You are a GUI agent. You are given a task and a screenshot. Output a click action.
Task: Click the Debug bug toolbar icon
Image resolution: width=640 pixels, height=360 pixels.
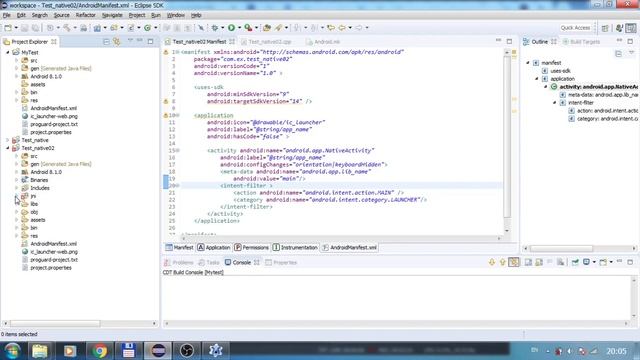pos(215,28)
